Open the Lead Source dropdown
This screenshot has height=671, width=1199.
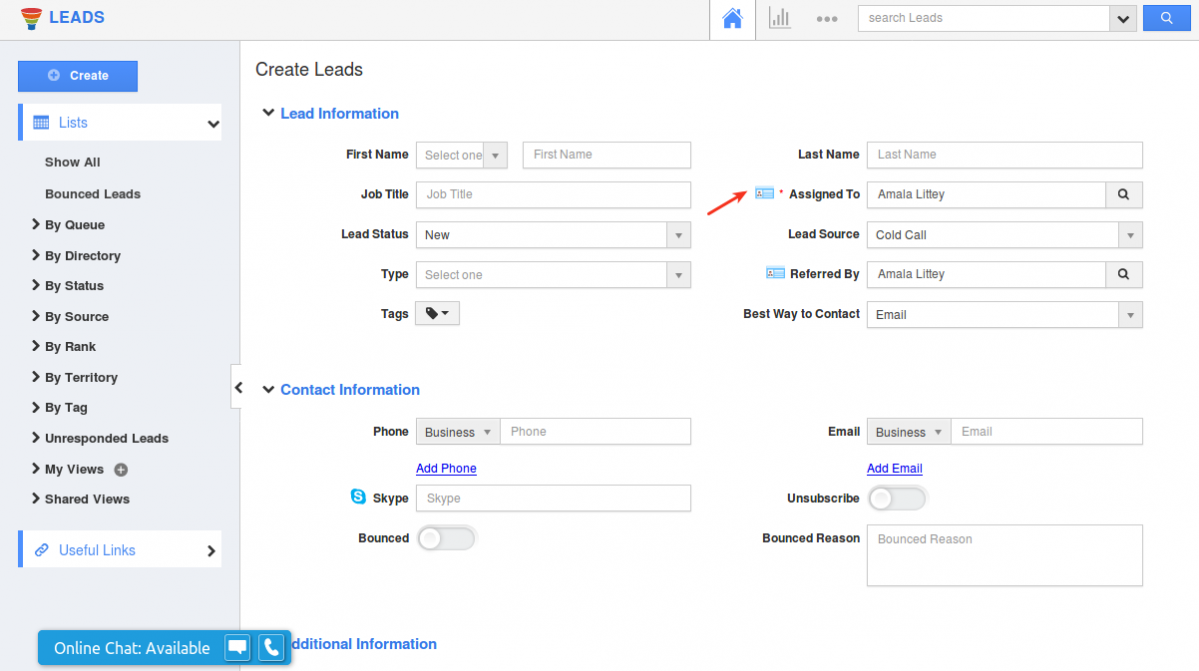pyautogui.click(x=1004, y=235)
